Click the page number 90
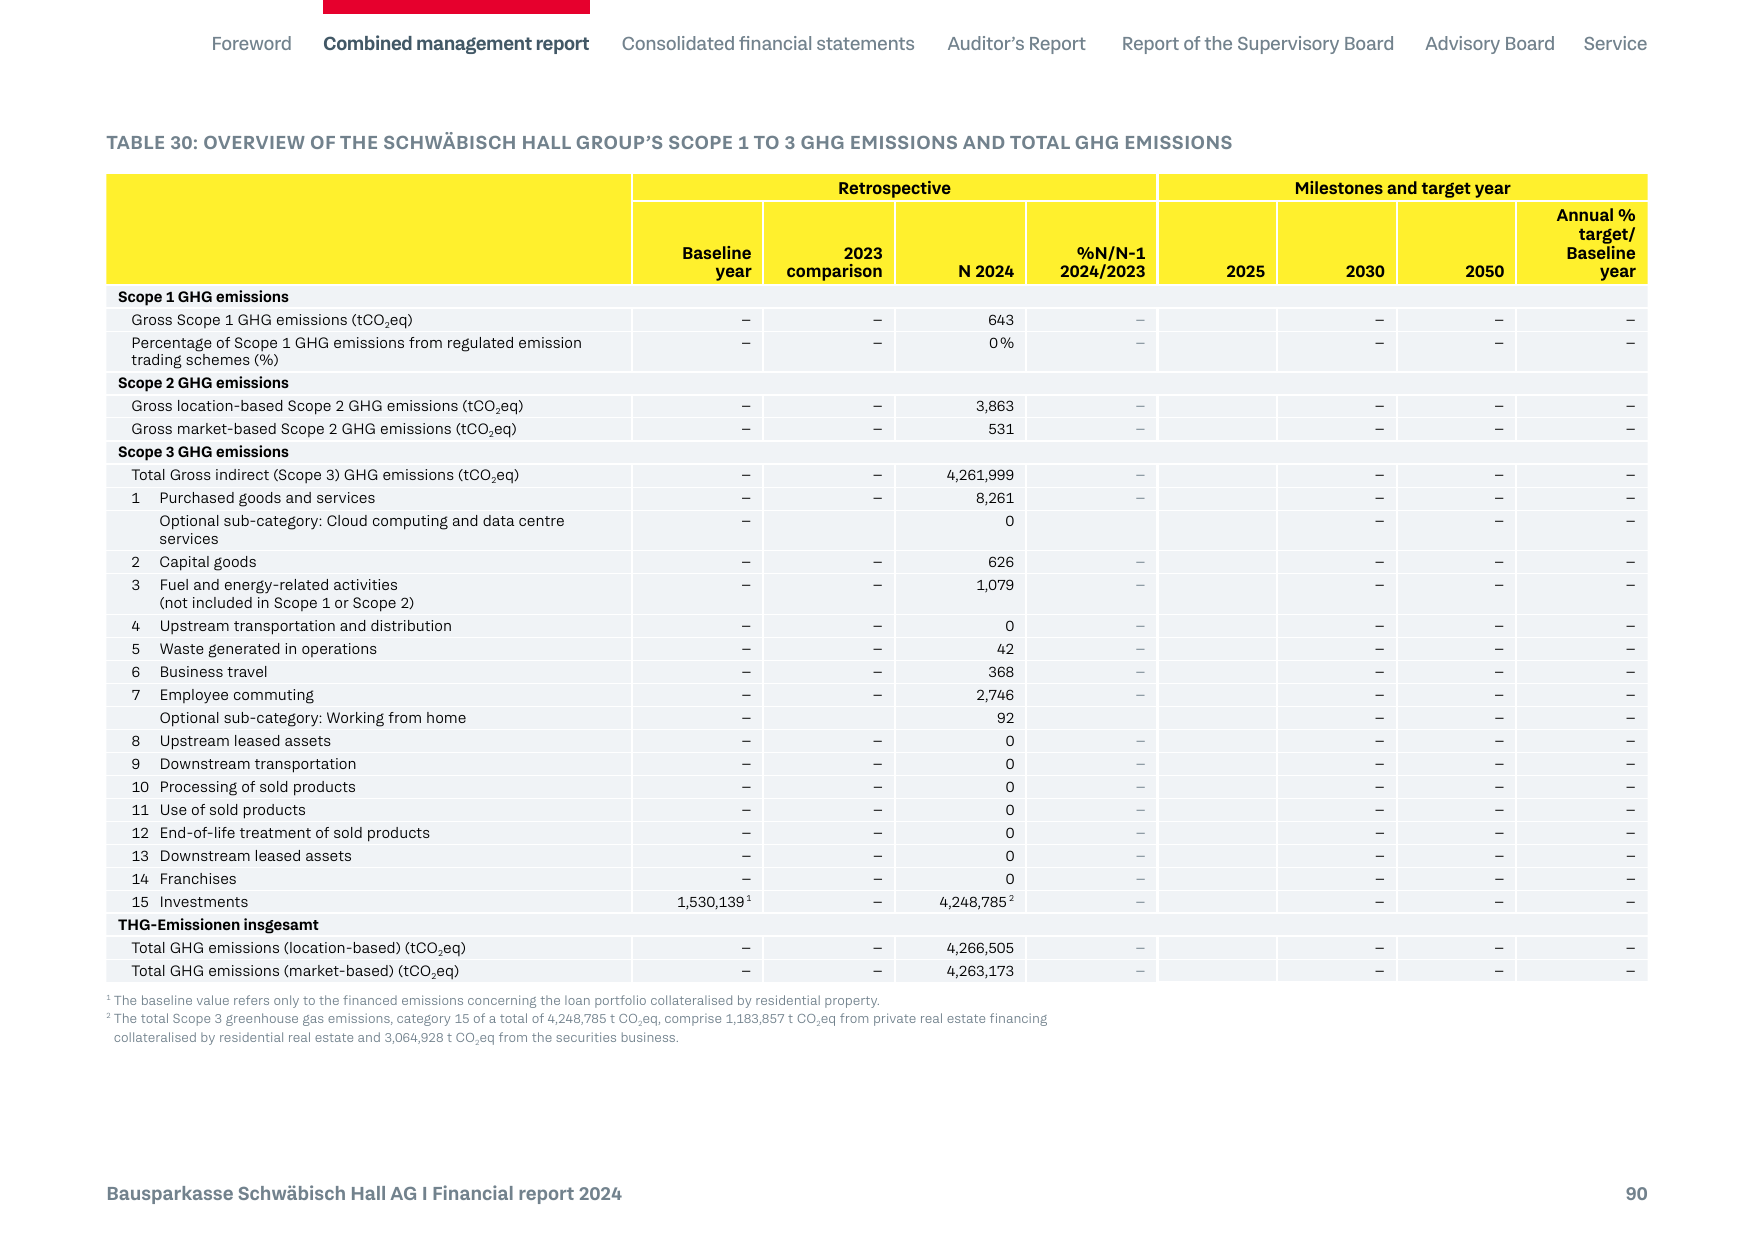1754x1241 pixels. point(1636,1194)
